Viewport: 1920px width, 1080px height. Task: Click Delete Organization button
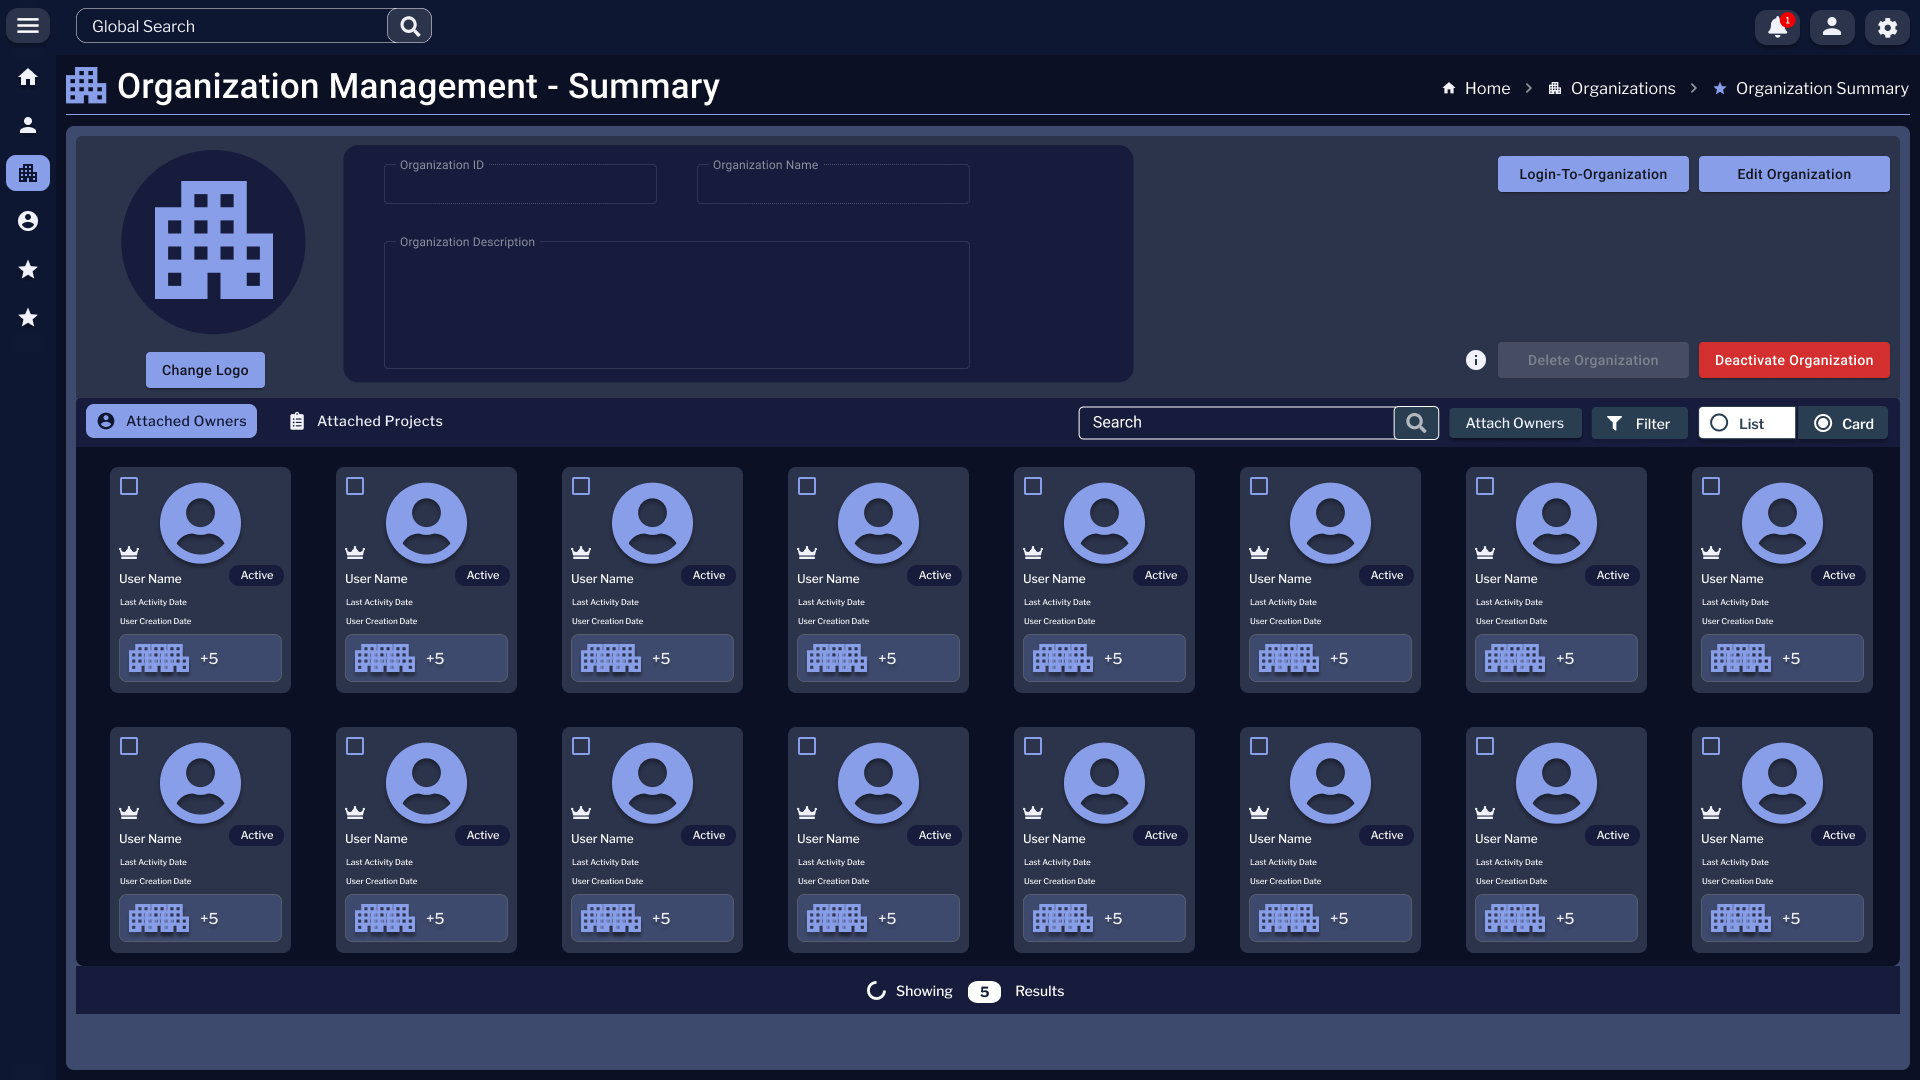click(1593, 360)
